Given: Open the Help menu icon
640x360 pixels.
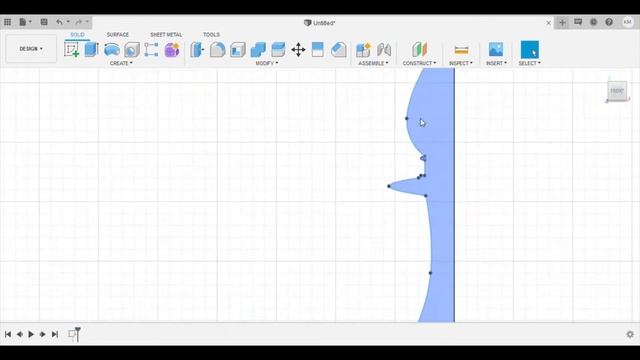Looking at the screenshot, I should coord(609,22).
